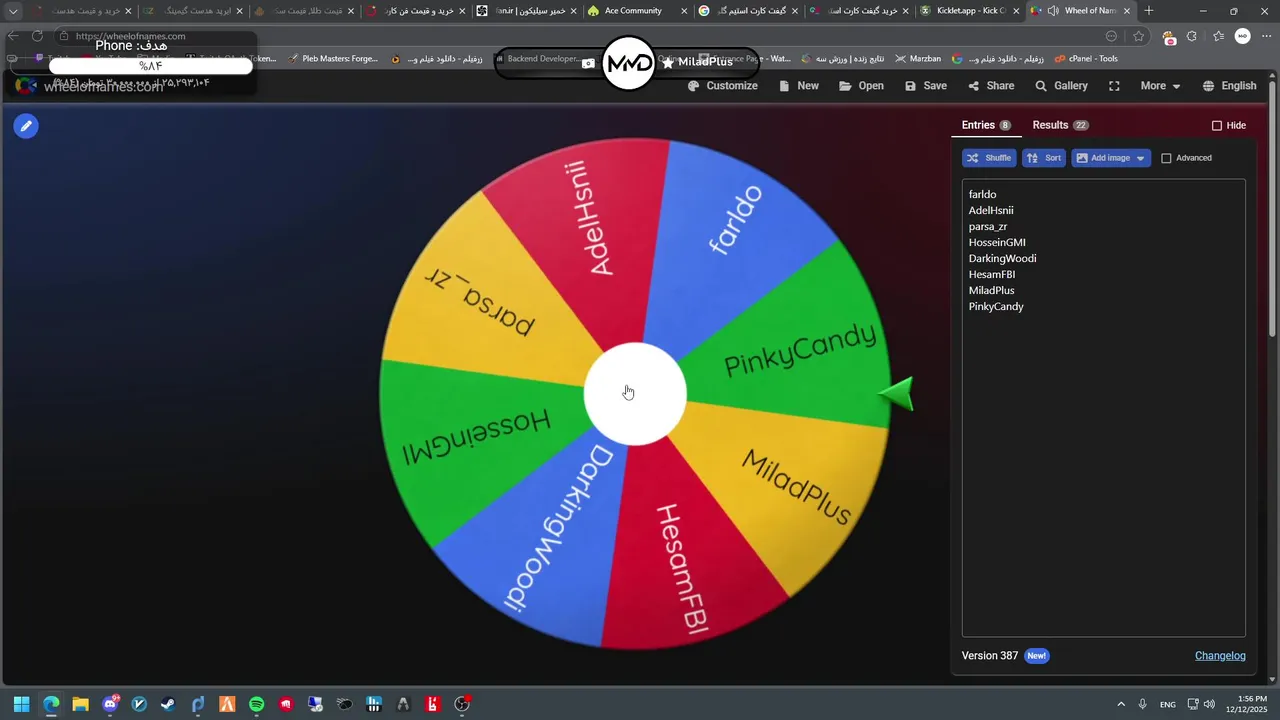
Task: Sort the entries alphabetically
Action: (1043, 158)
